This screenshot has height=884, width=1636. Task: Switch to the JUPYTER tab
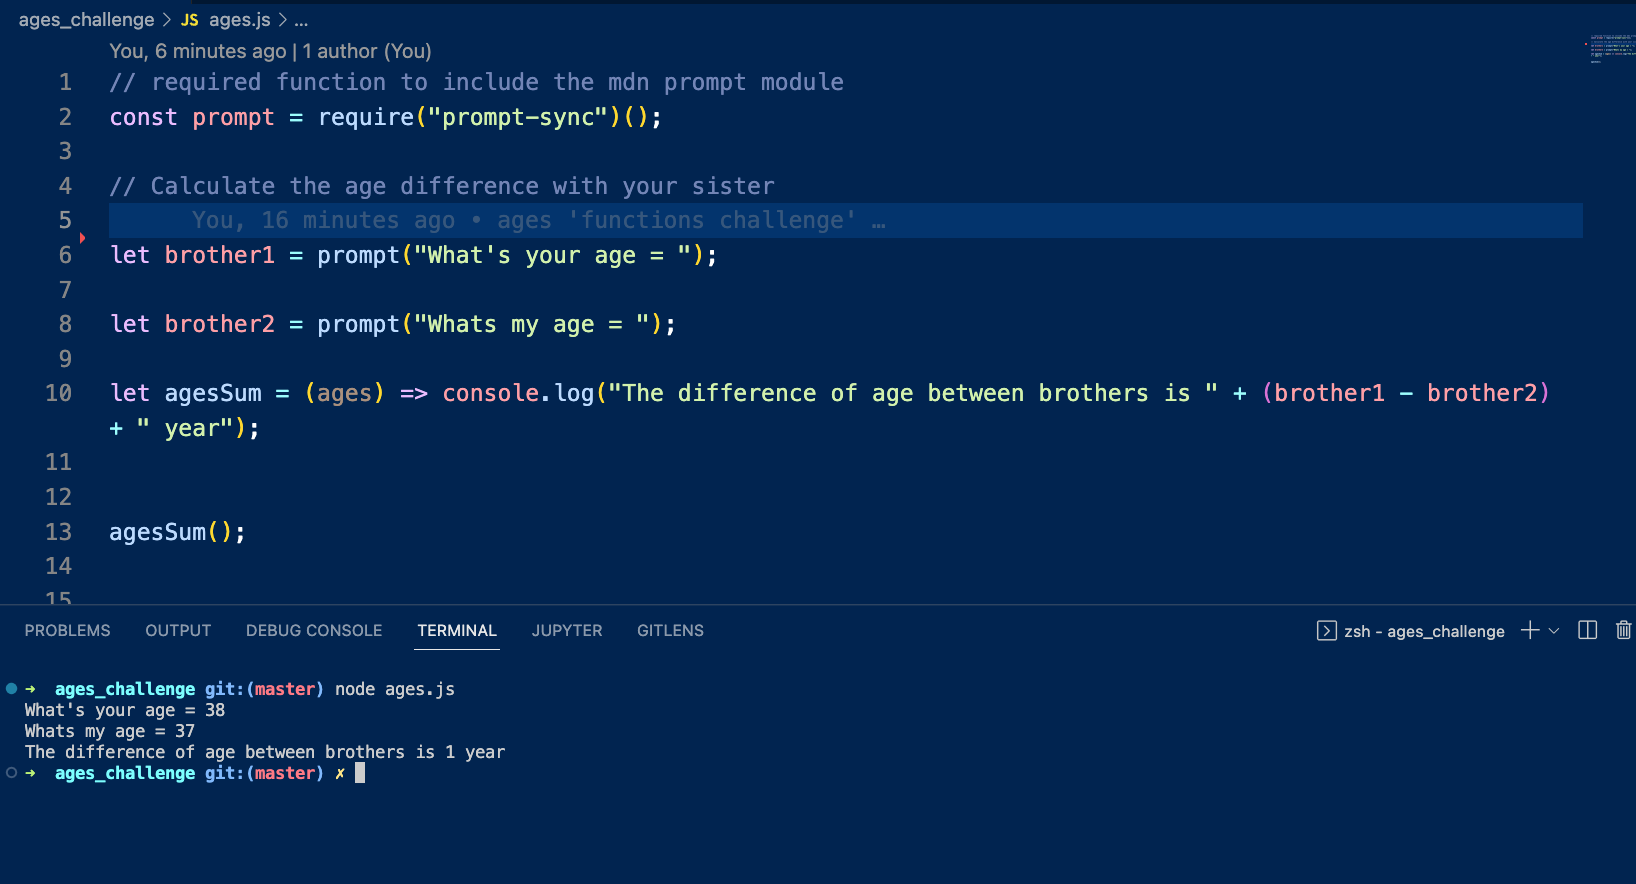tap(567, 630)
